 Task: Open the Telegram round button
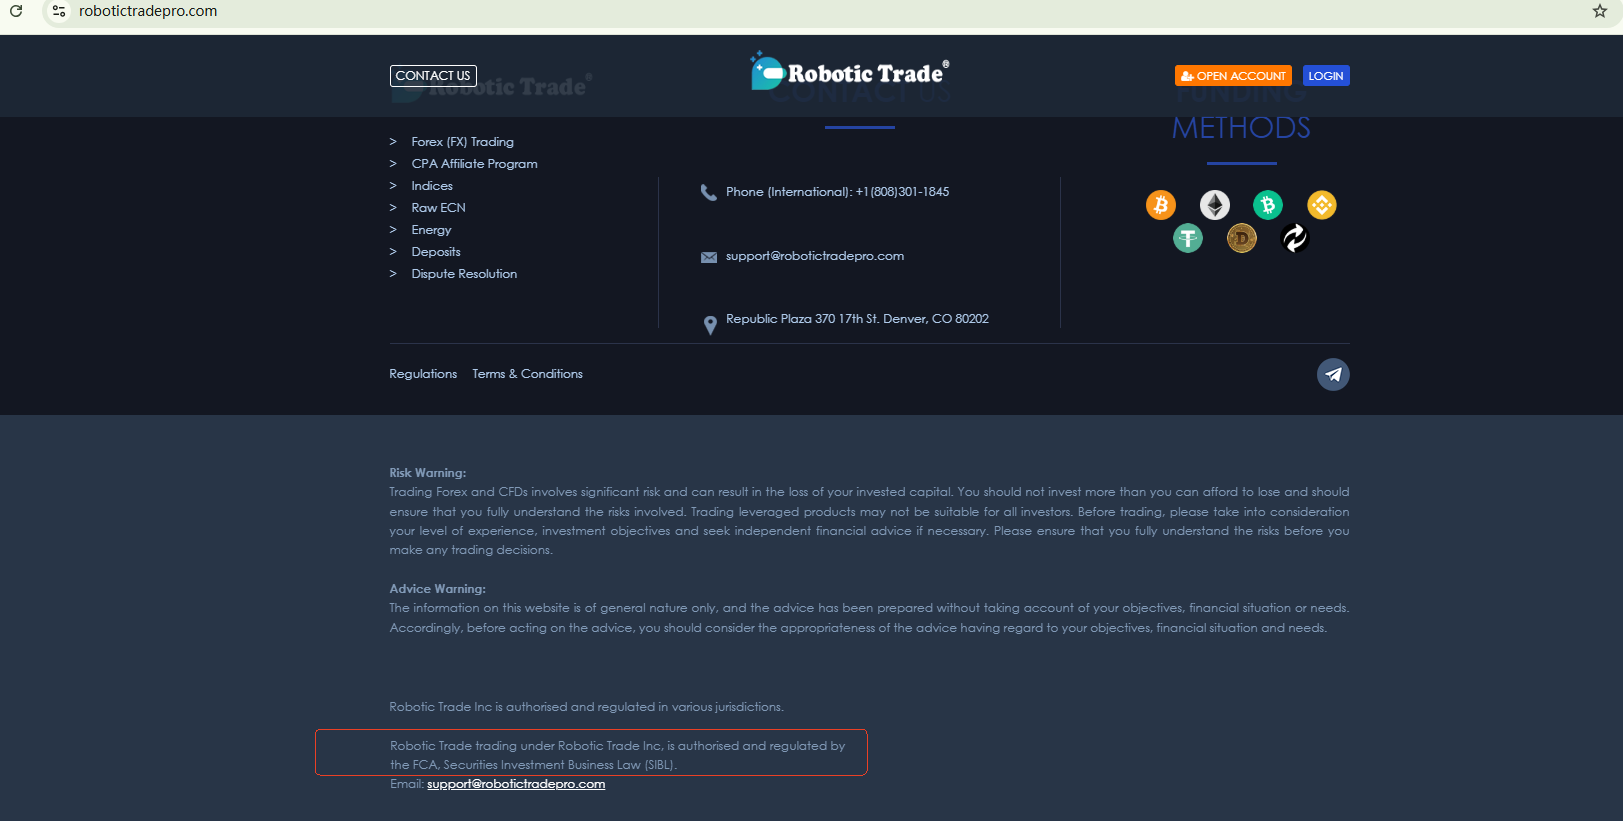coord(1333,374)
